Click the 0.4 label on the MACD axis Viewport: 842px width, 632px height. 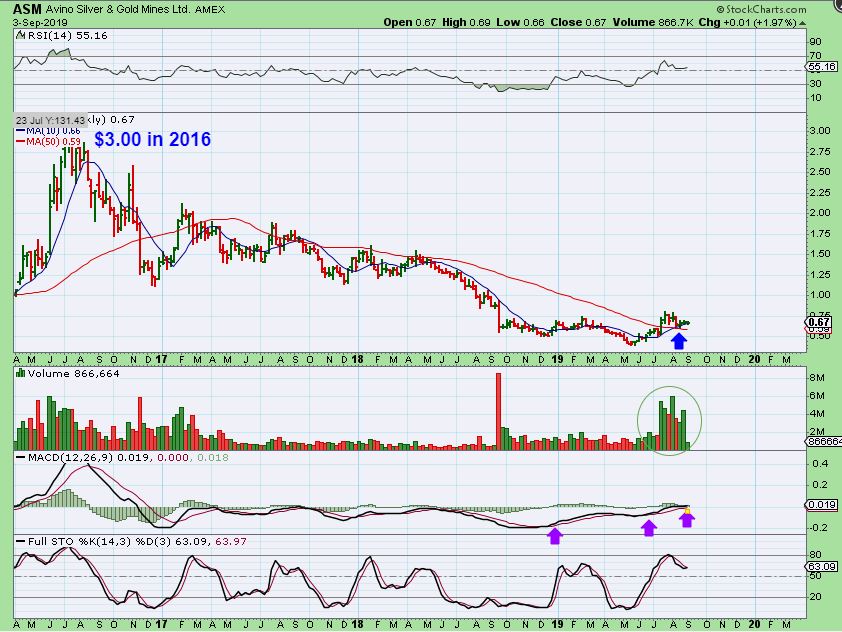click(x=819, y=463)
